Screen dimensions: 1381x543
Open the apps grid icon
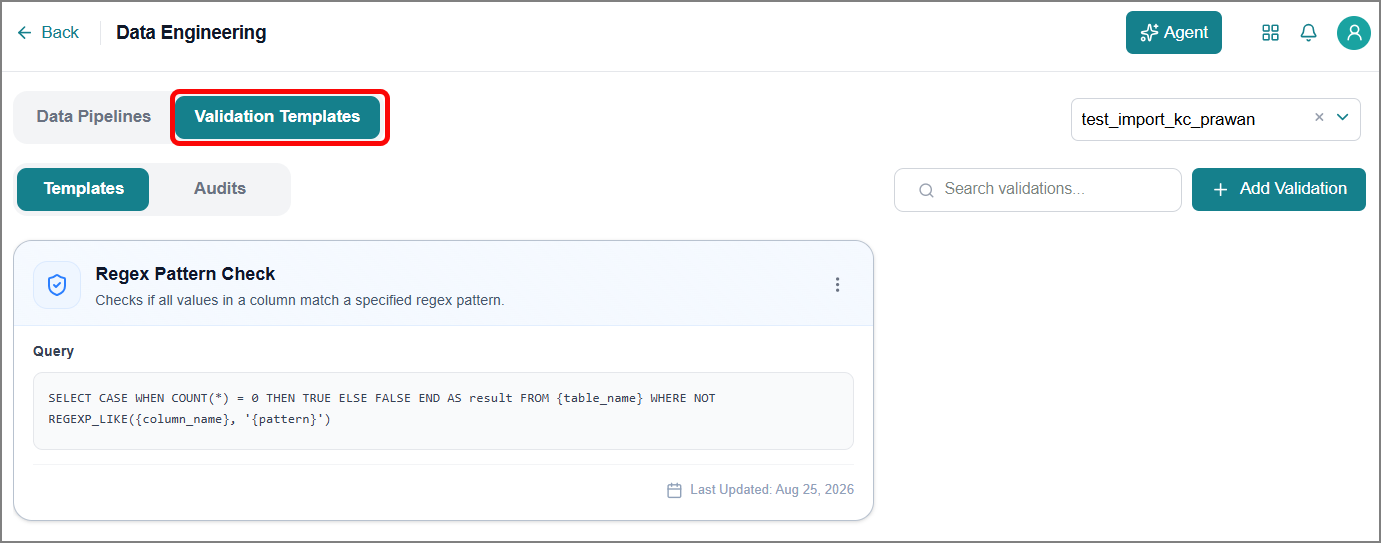1270,33
